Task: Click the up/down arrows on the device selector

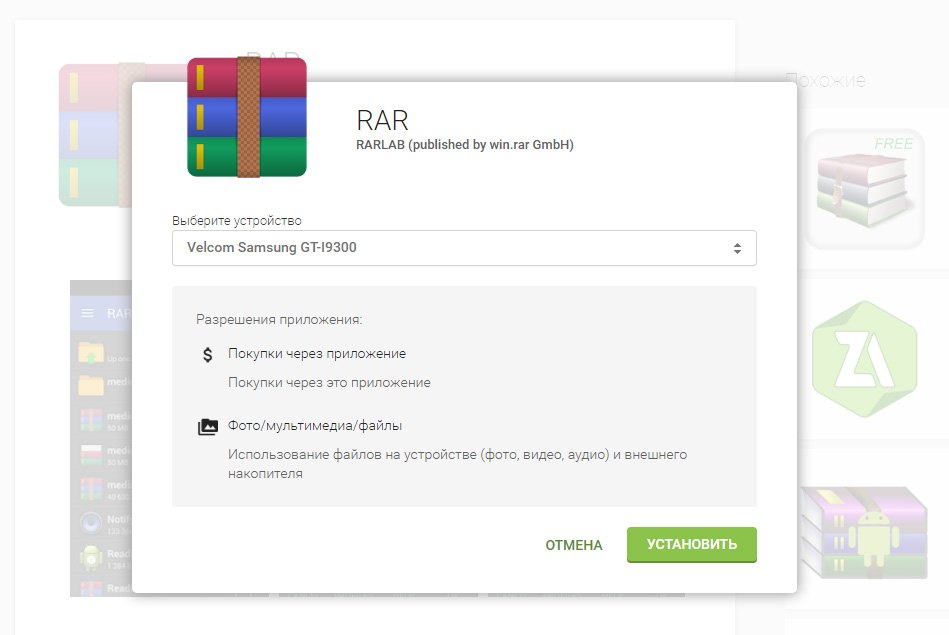Action: [737, 247]
